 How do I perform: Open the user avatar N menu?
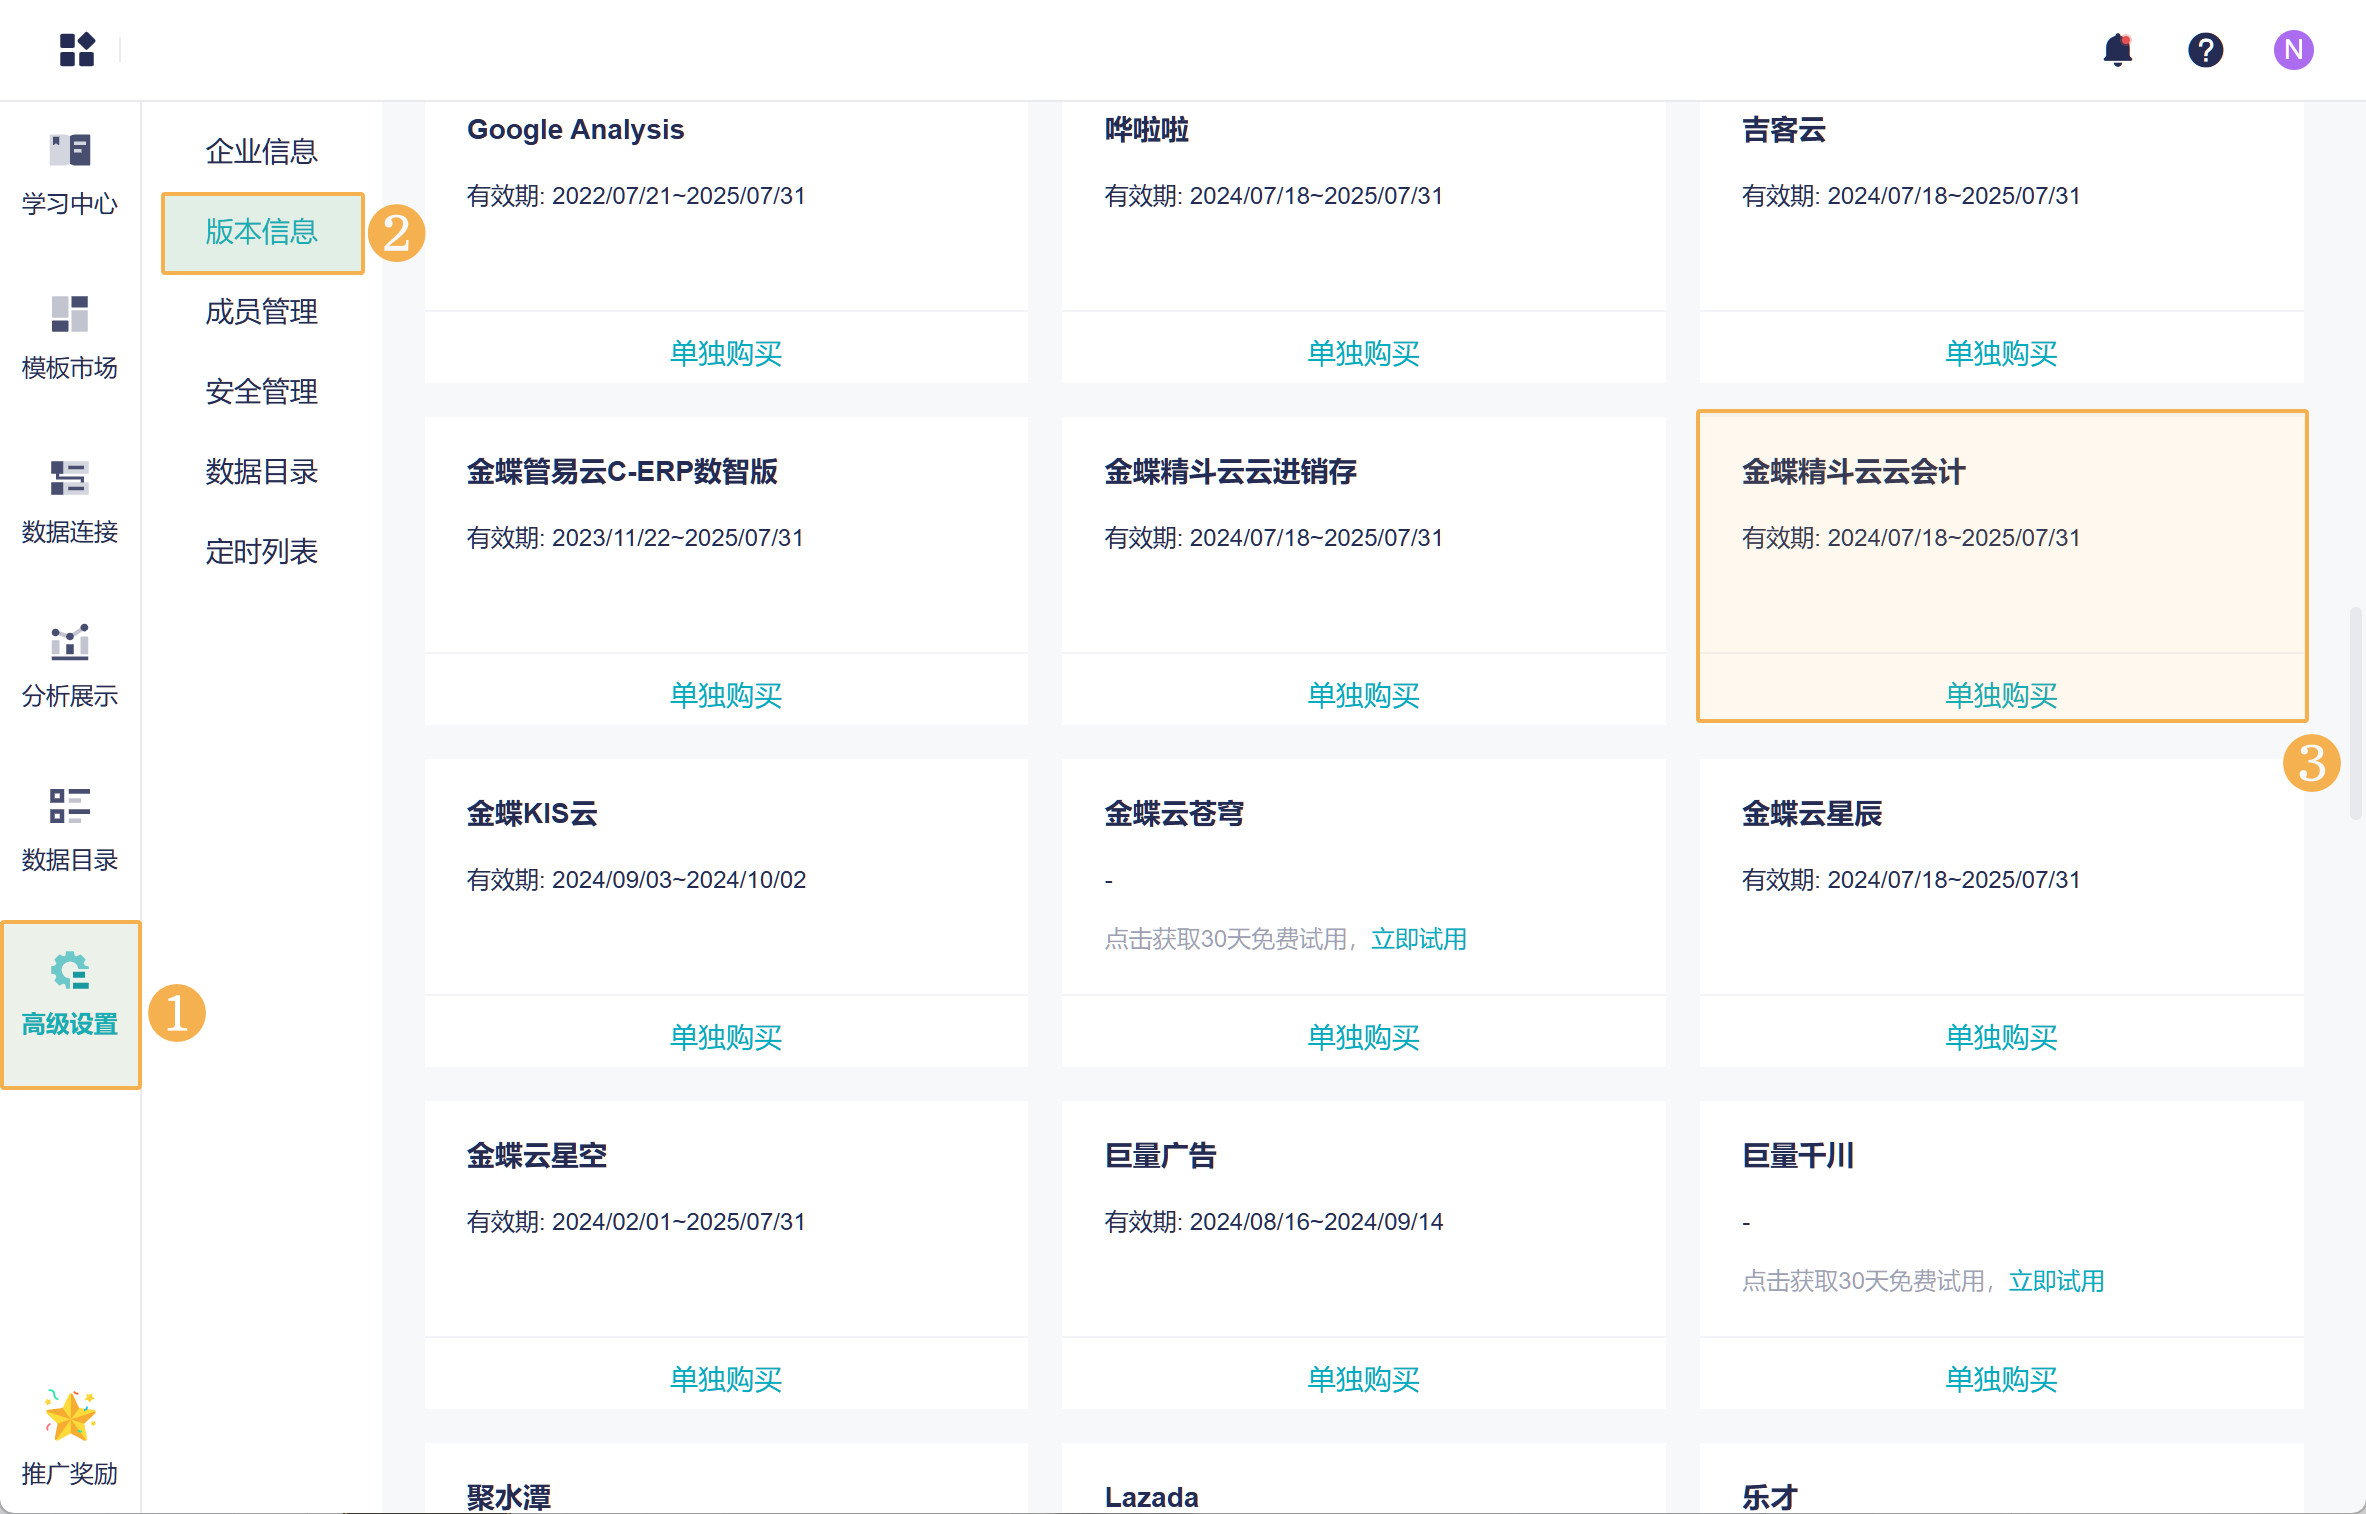[2292, 49]
